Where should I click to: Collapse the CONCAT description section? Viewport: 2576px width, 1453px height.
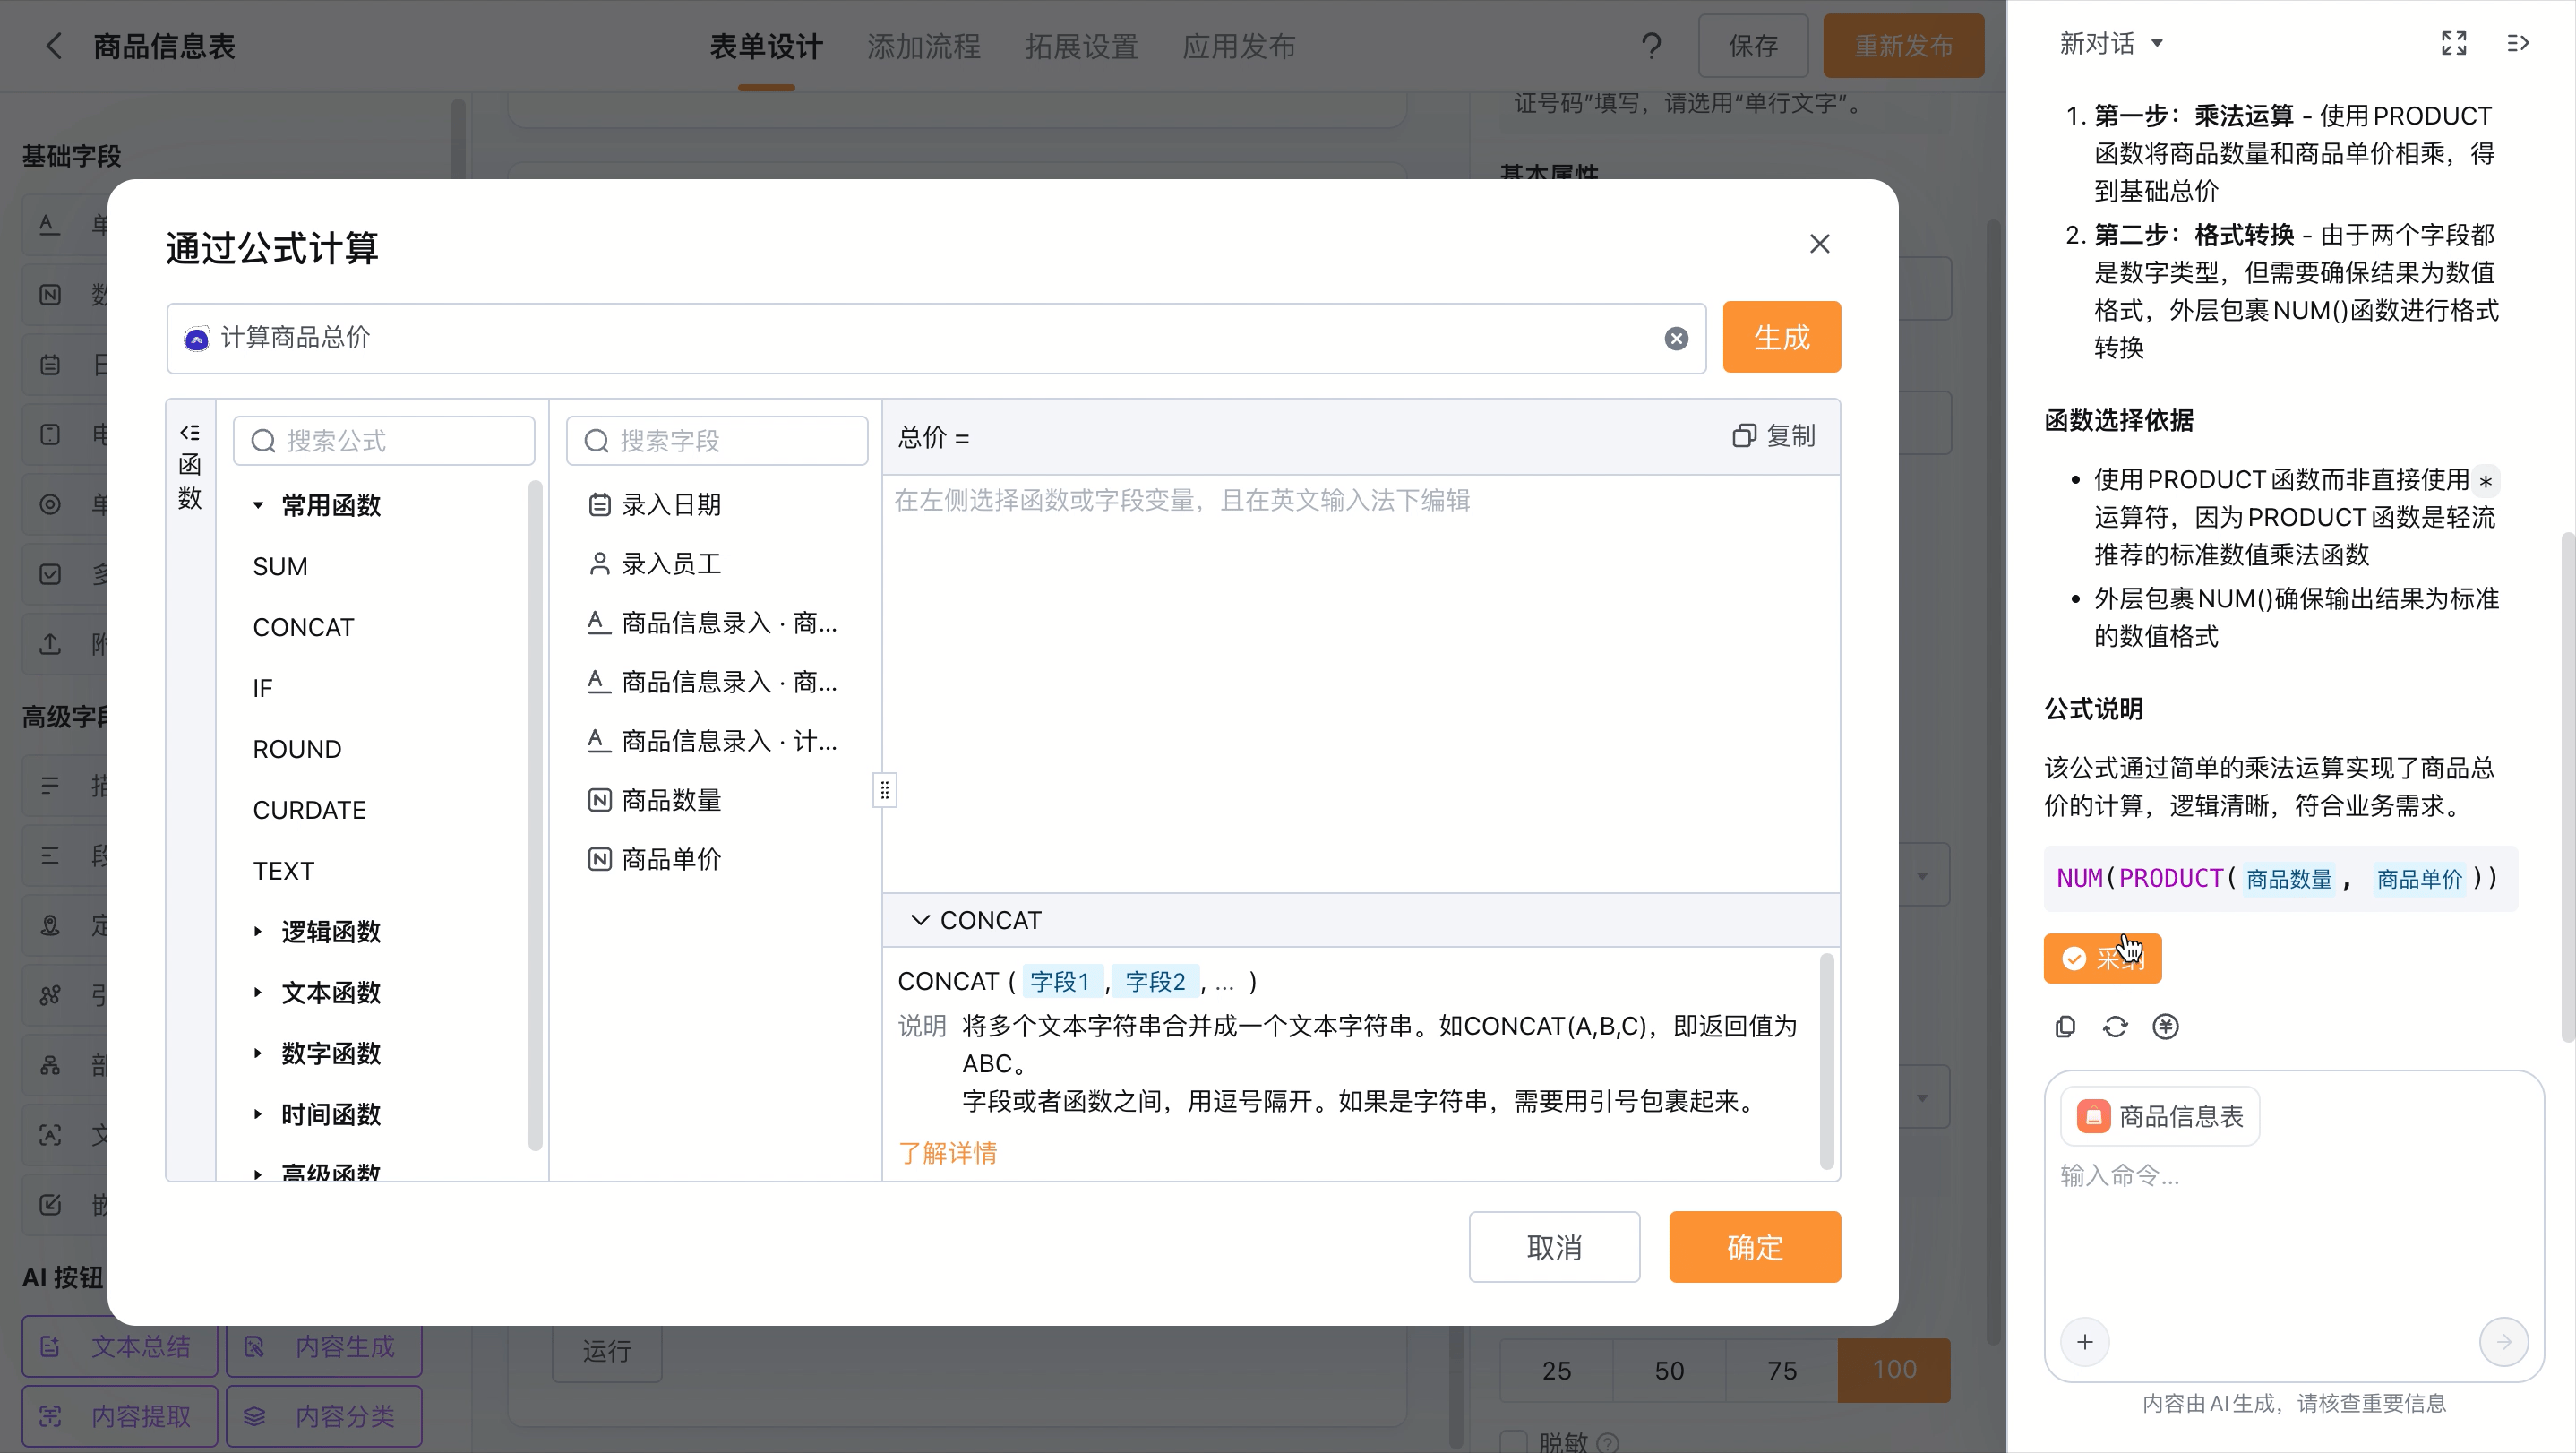click(x=920, y=919)
